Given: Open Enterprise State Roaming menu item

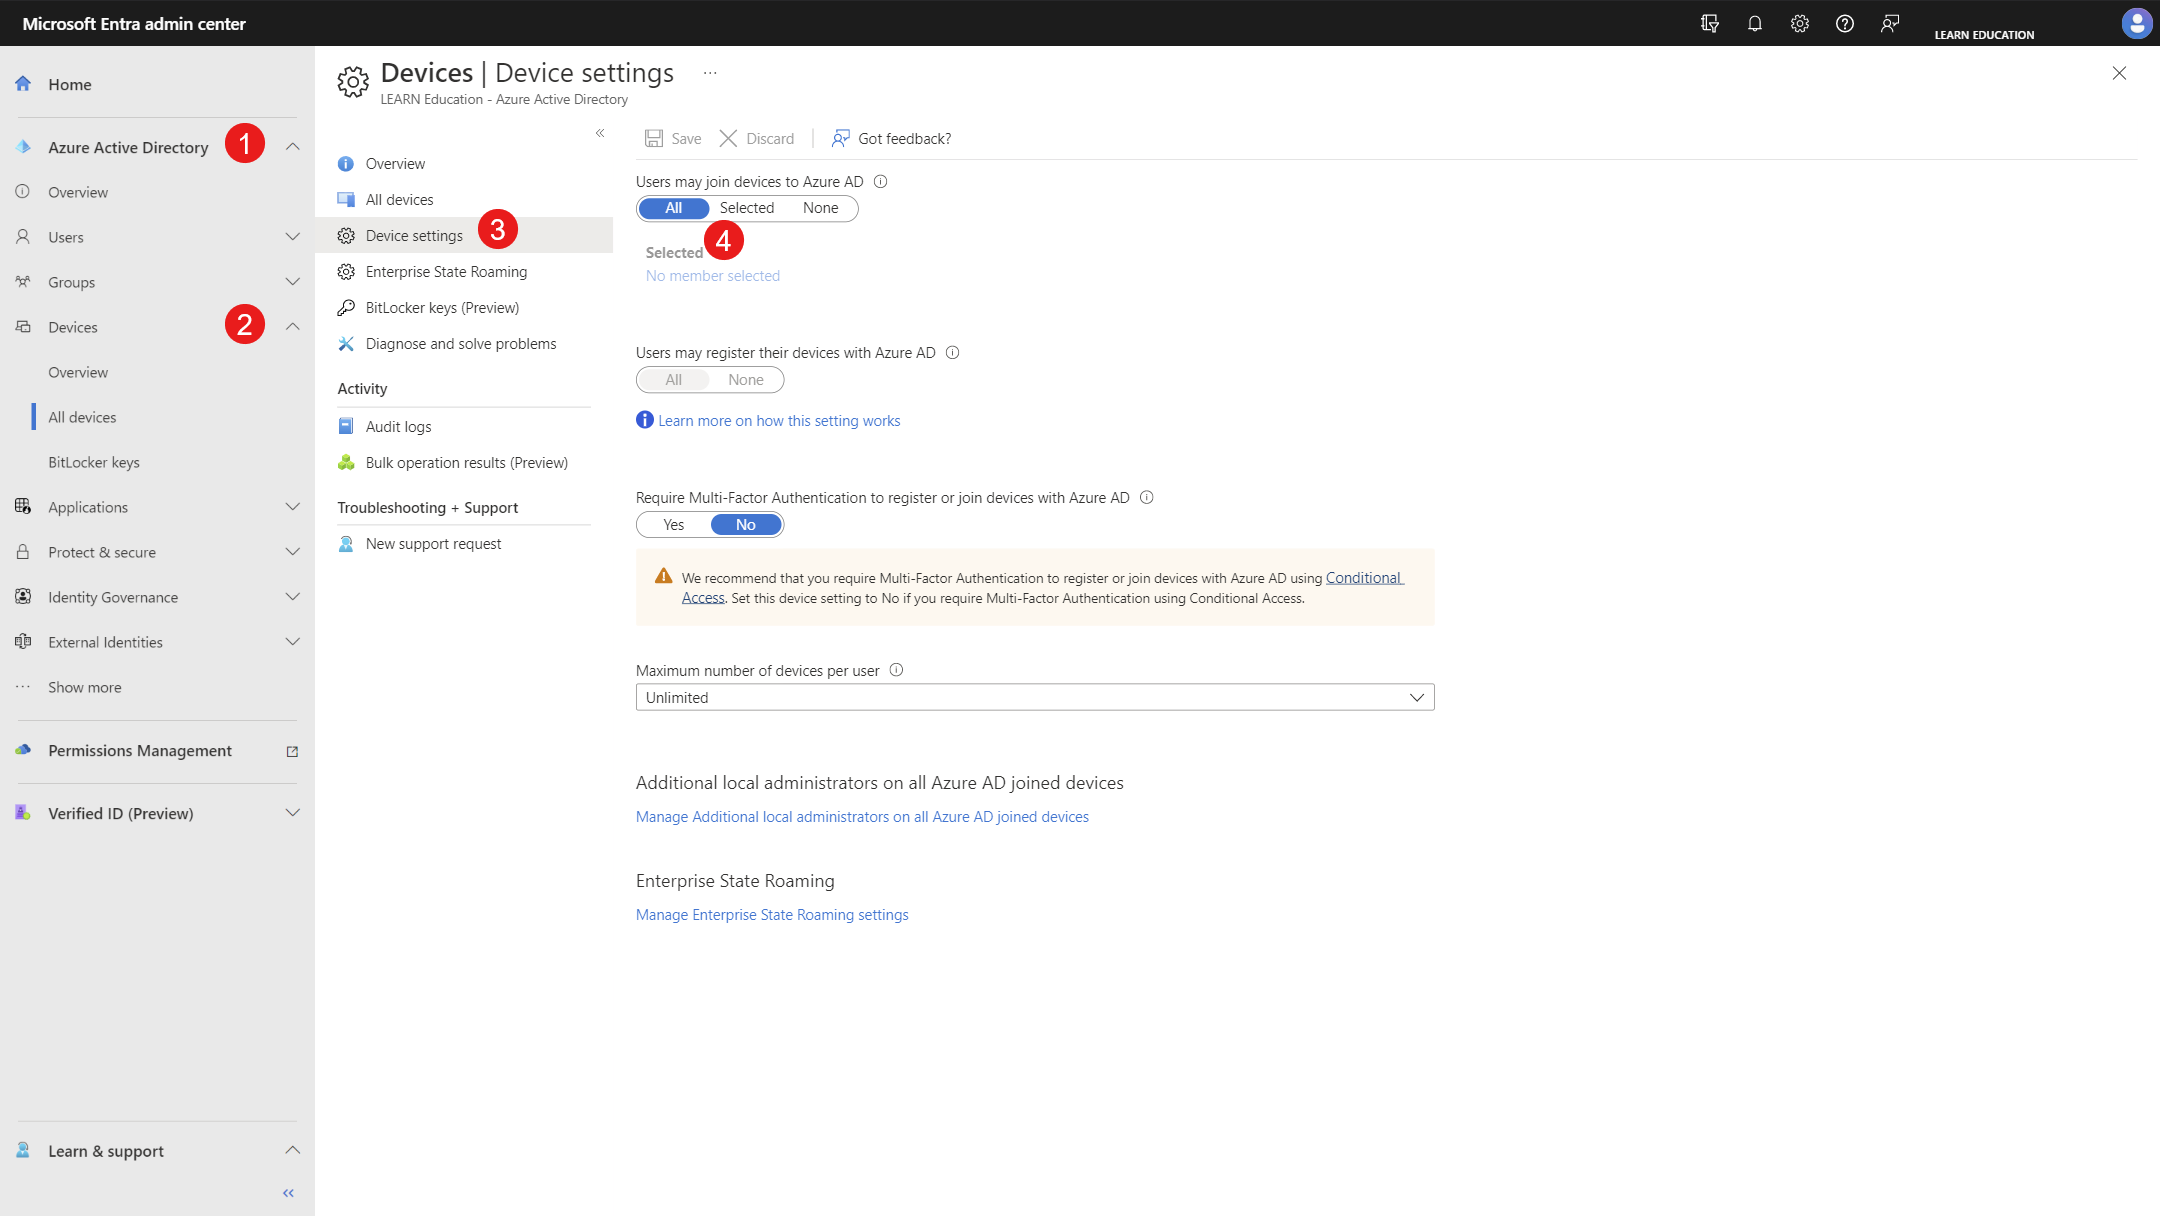Looking at the screenshot, I should point(446,272).
